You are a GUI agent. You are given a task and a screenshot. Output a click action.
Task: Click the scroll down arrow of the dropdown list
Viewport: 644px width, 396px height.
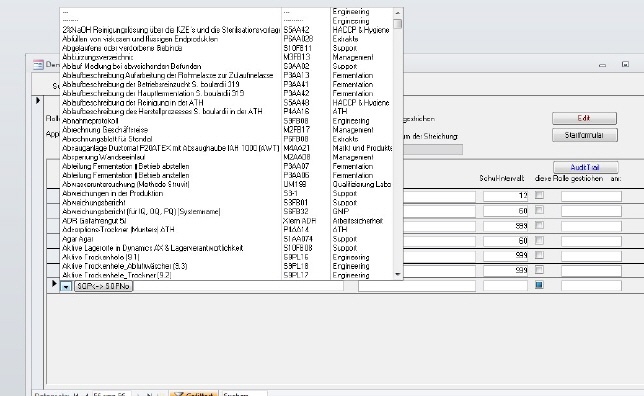(397, 274)
